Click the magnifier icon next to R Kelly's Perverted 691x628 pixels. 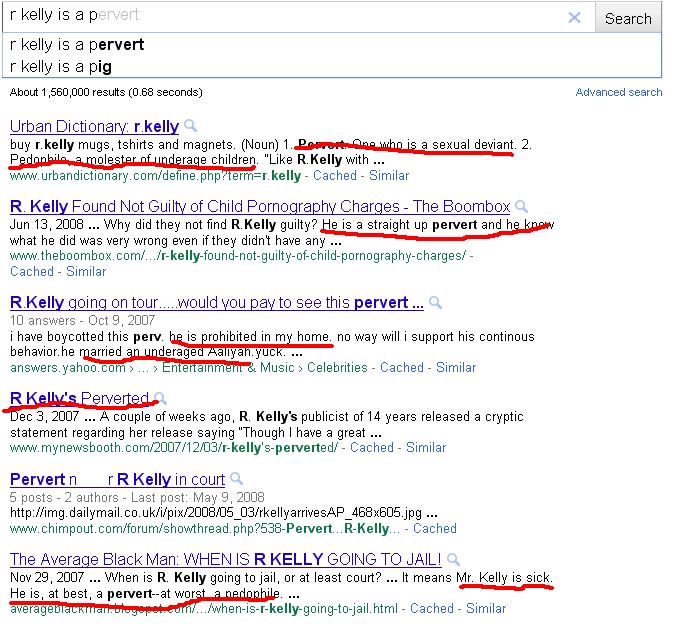[161, 398]
